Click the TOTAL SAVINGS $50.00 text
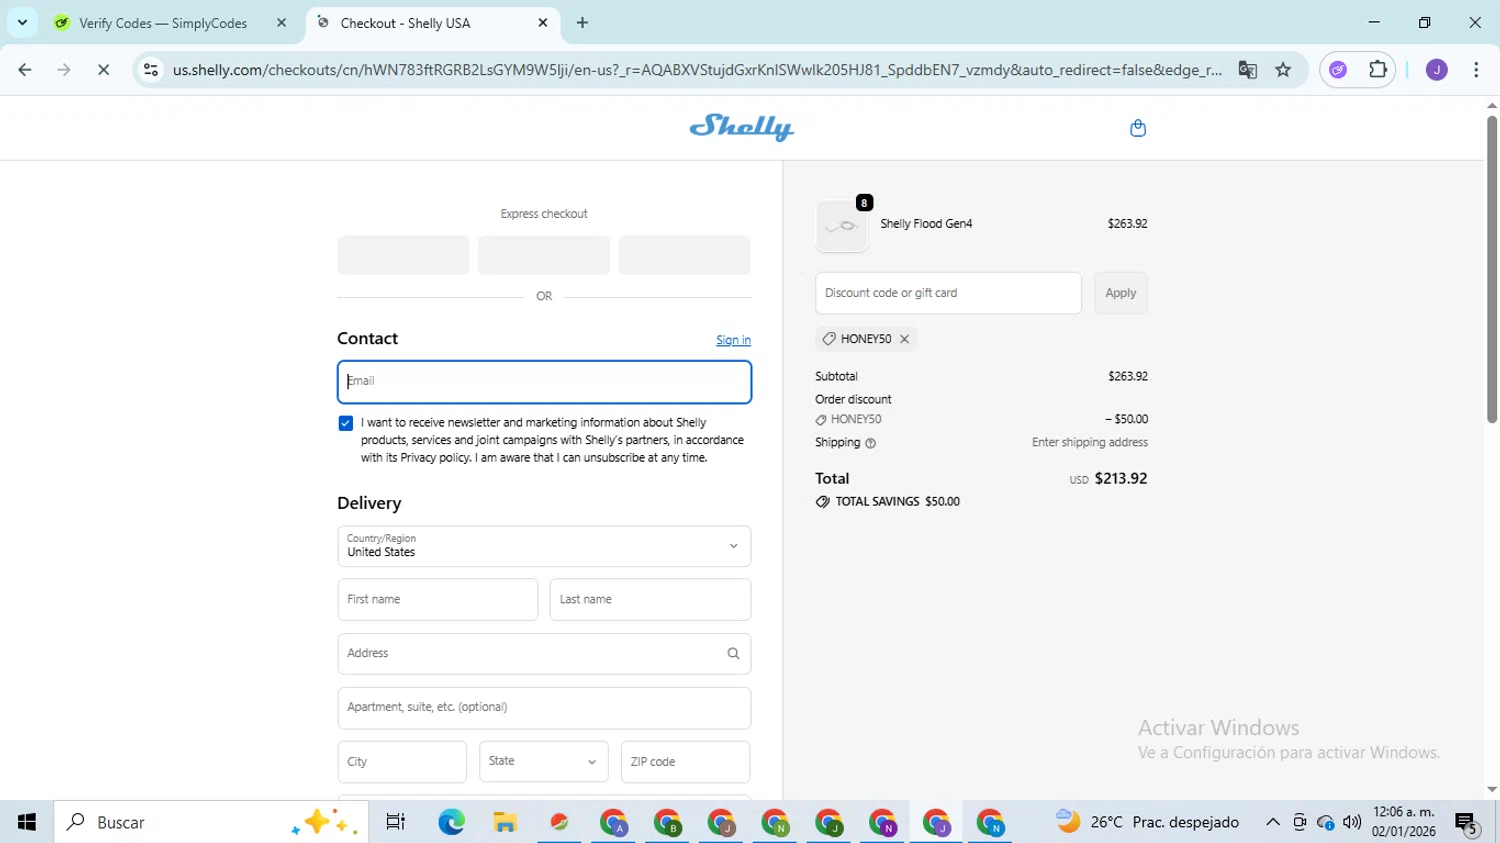 coord(897,502)
